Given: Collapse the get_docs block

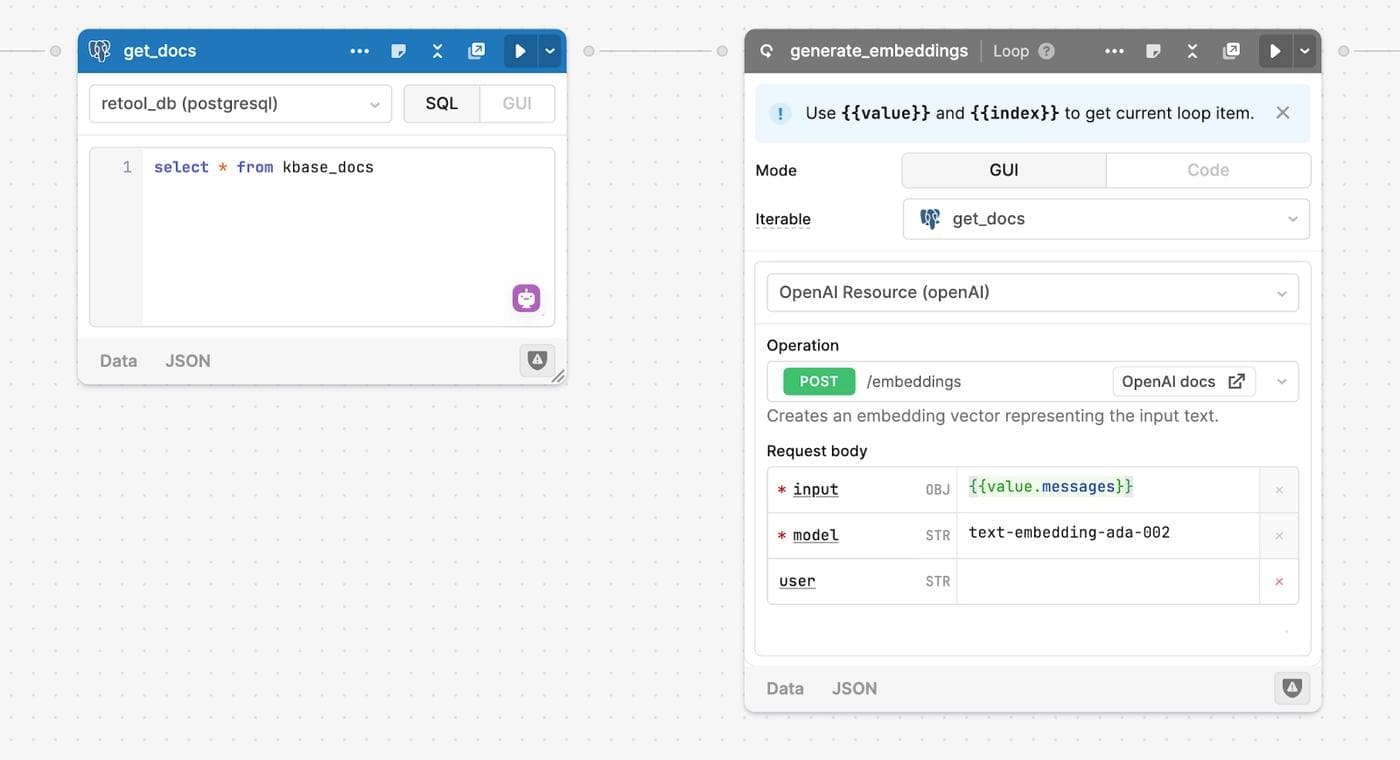Looking at the screenshot, I should (x=437, y=51).
